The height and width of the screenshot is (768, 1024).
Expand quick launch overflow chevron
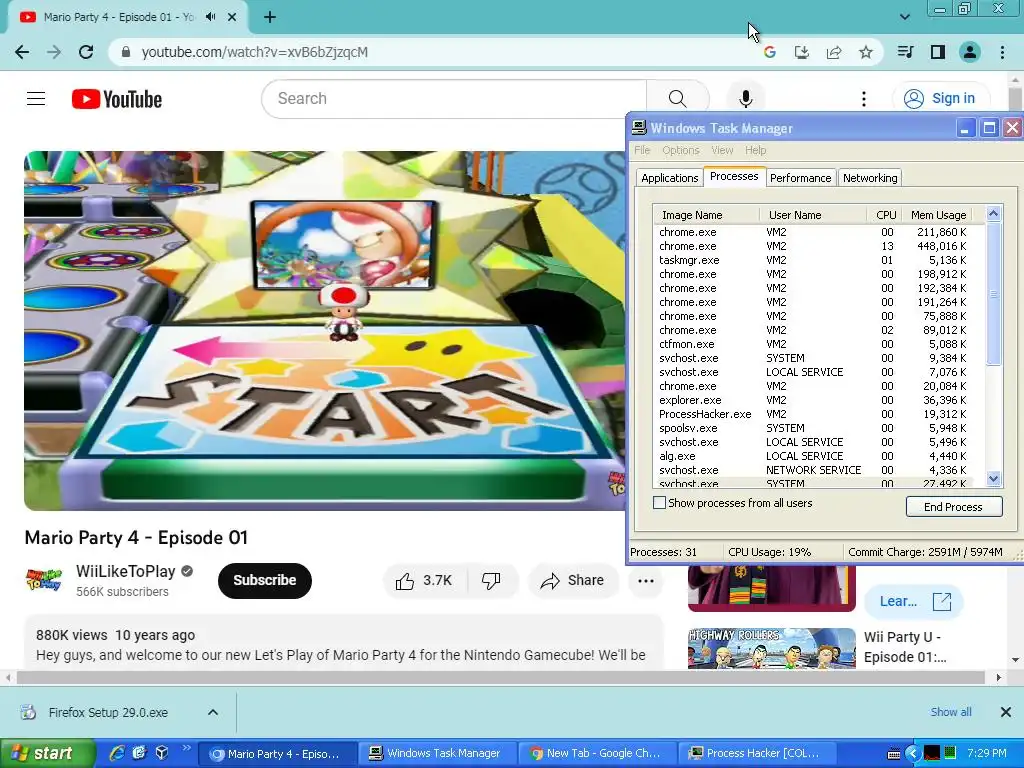187,748
